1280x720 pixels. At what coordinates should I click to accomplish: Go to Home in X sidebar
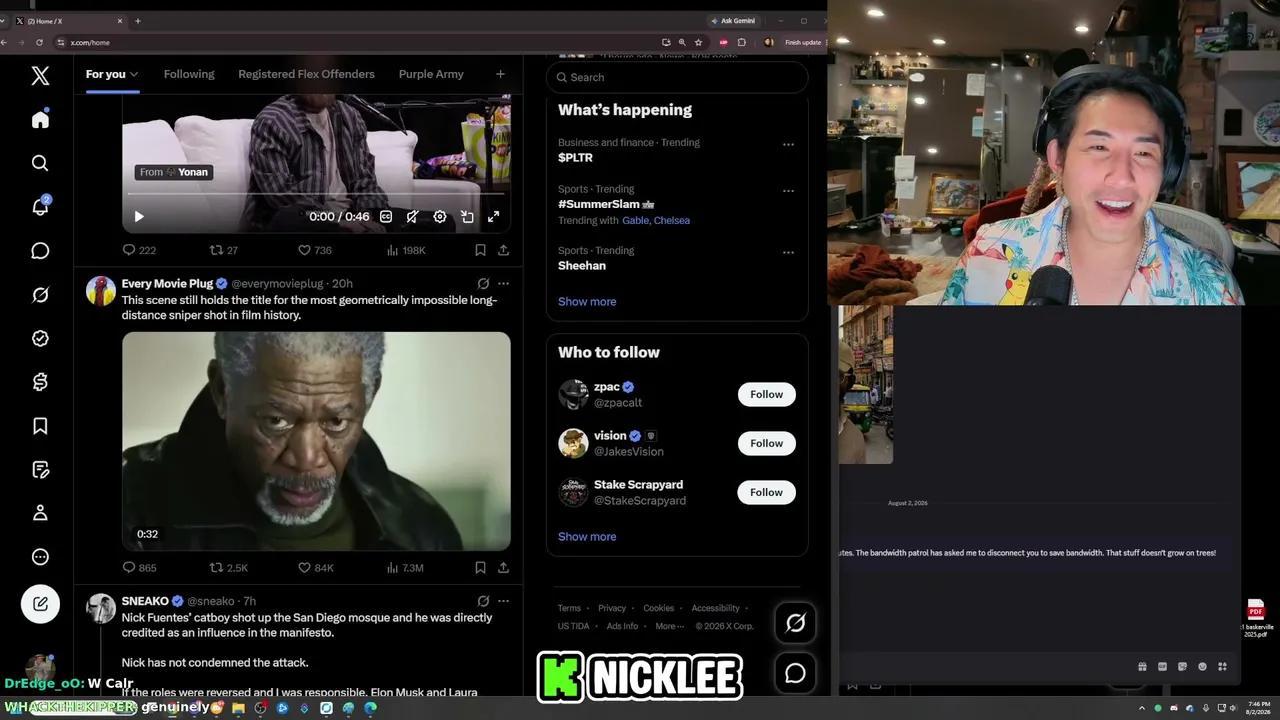(x=40, y=120)
